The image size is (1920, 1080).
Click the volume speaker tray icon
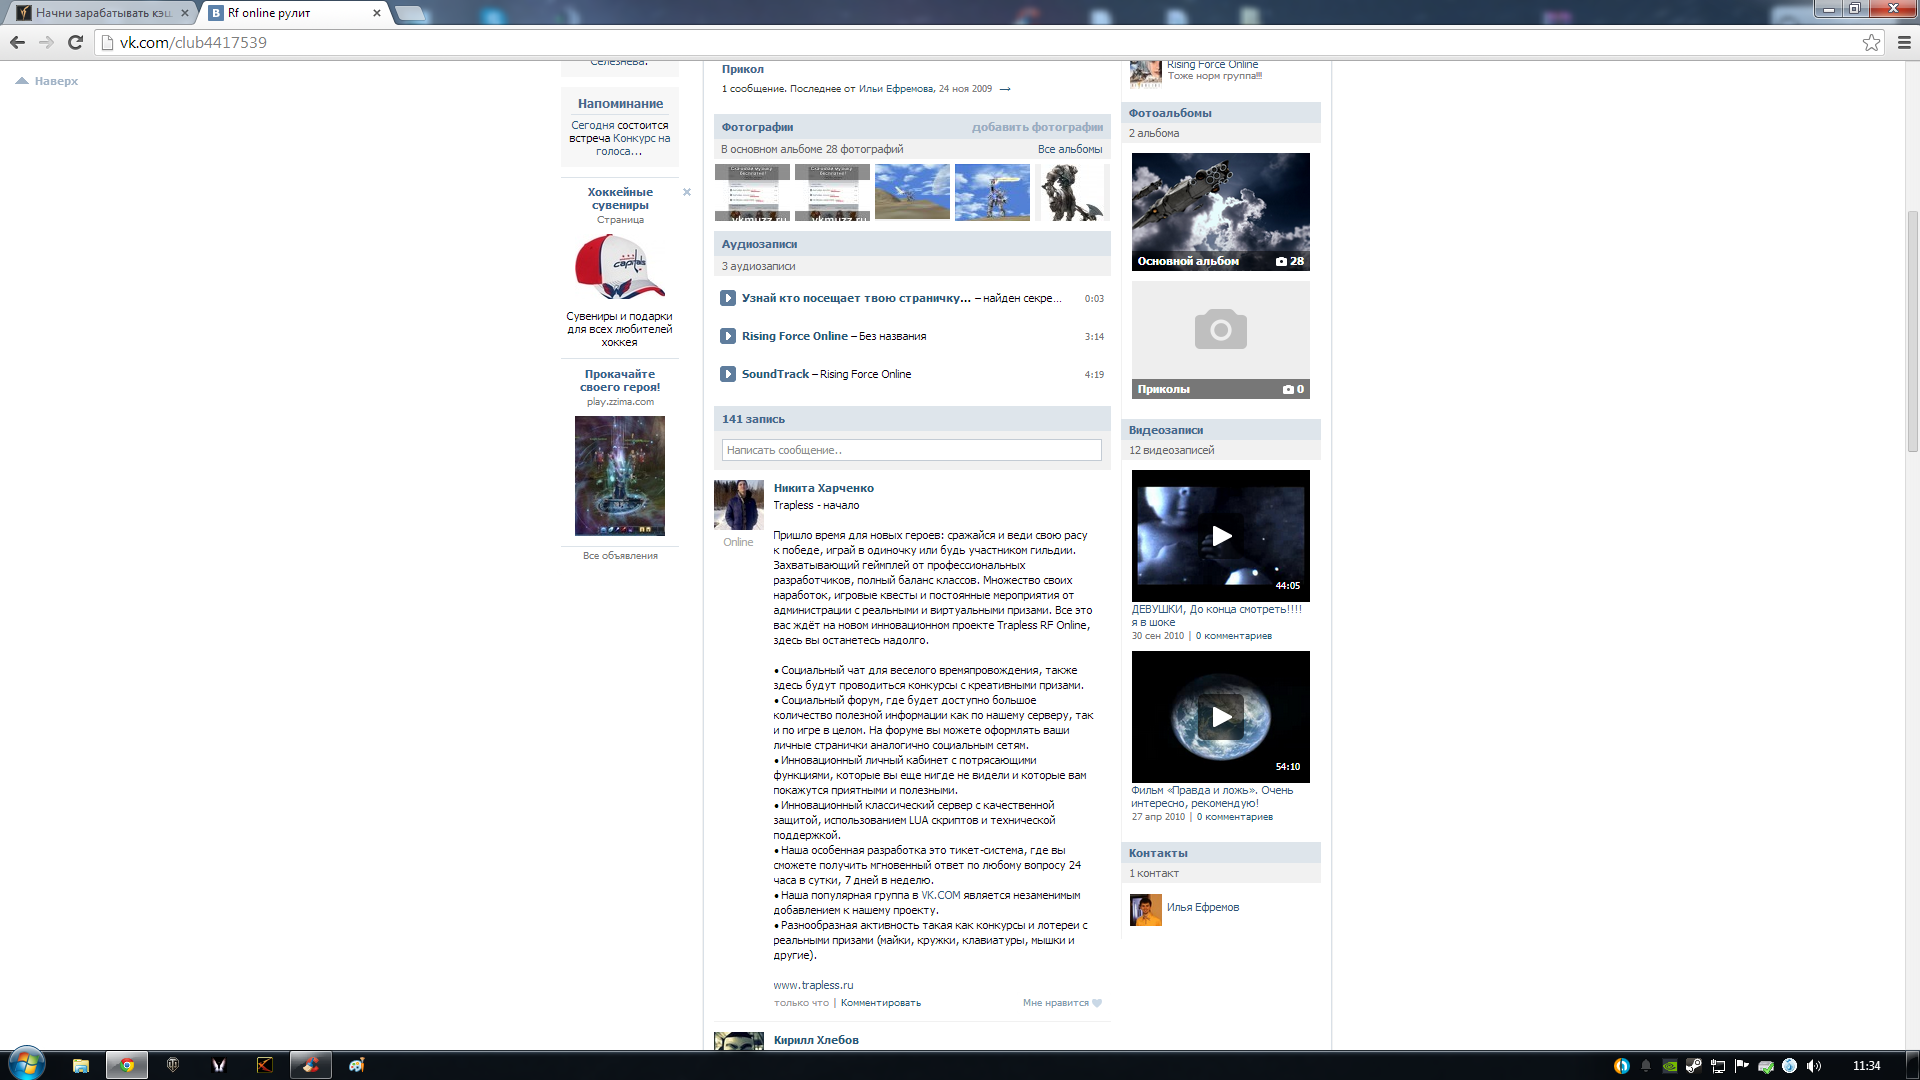point(1814,1066)
